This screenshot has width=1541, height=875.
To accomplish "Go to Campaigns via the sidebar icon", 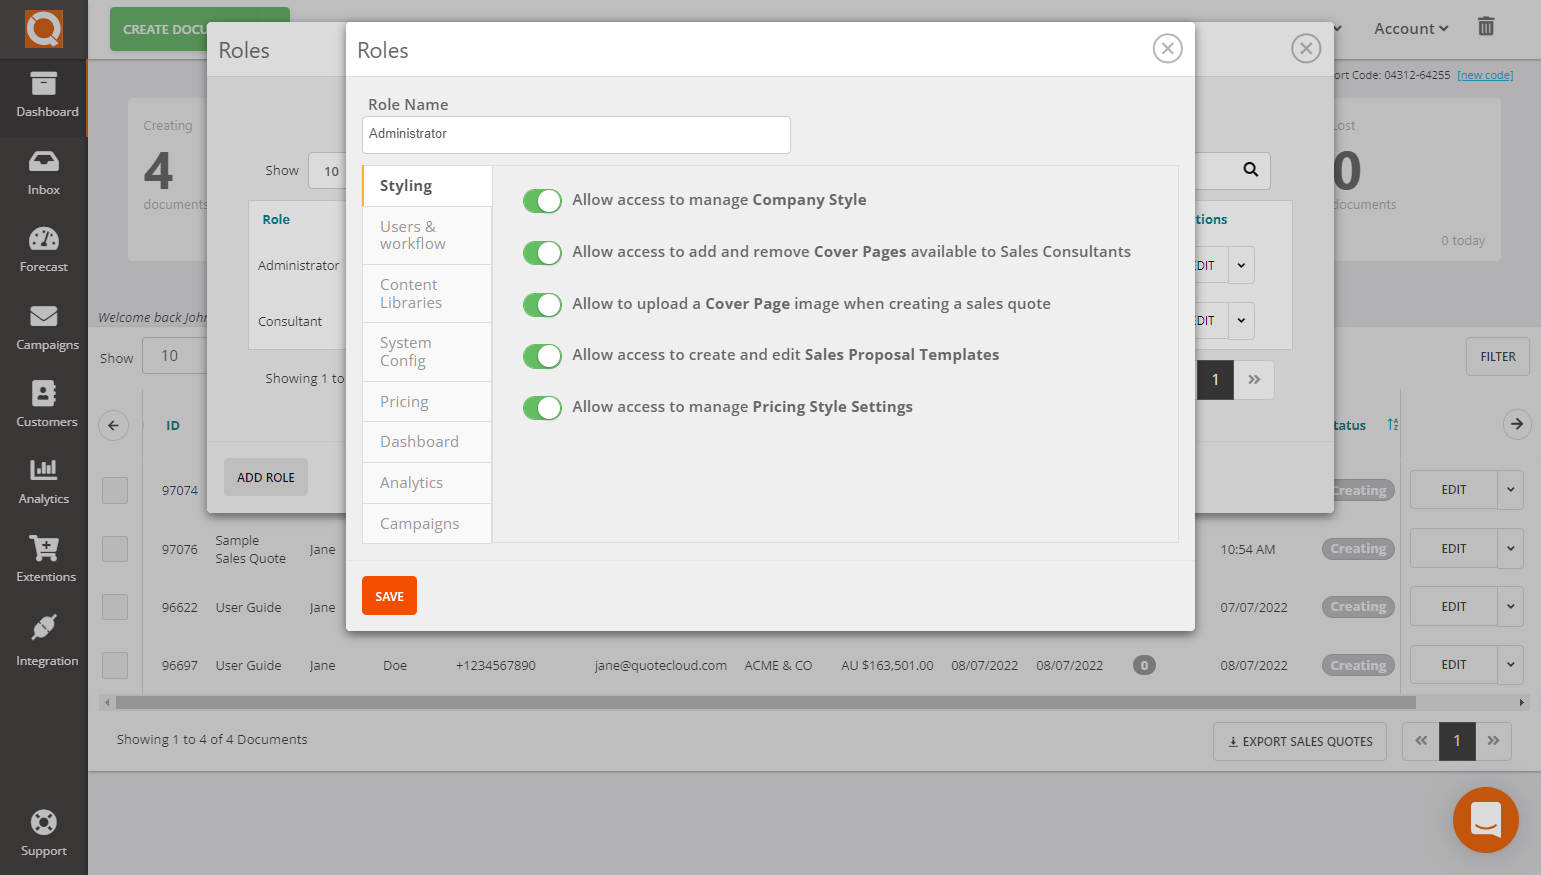I will [43, 326].
